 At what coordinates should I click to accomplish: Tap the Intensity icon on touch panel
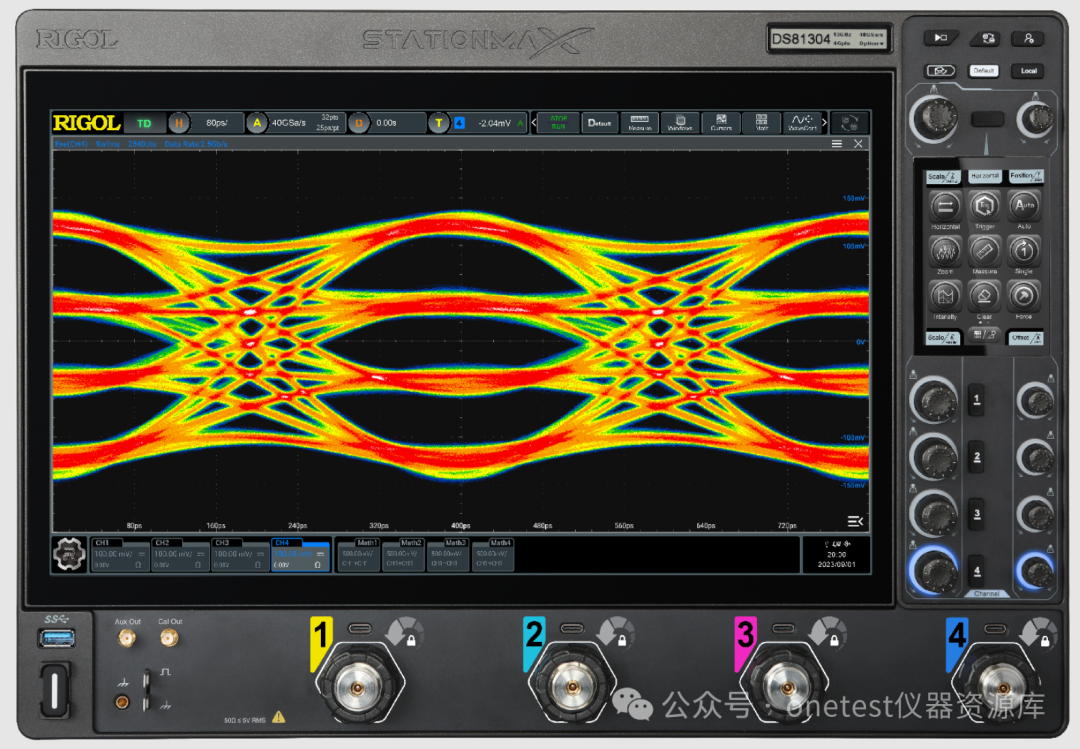pos(945,297)
